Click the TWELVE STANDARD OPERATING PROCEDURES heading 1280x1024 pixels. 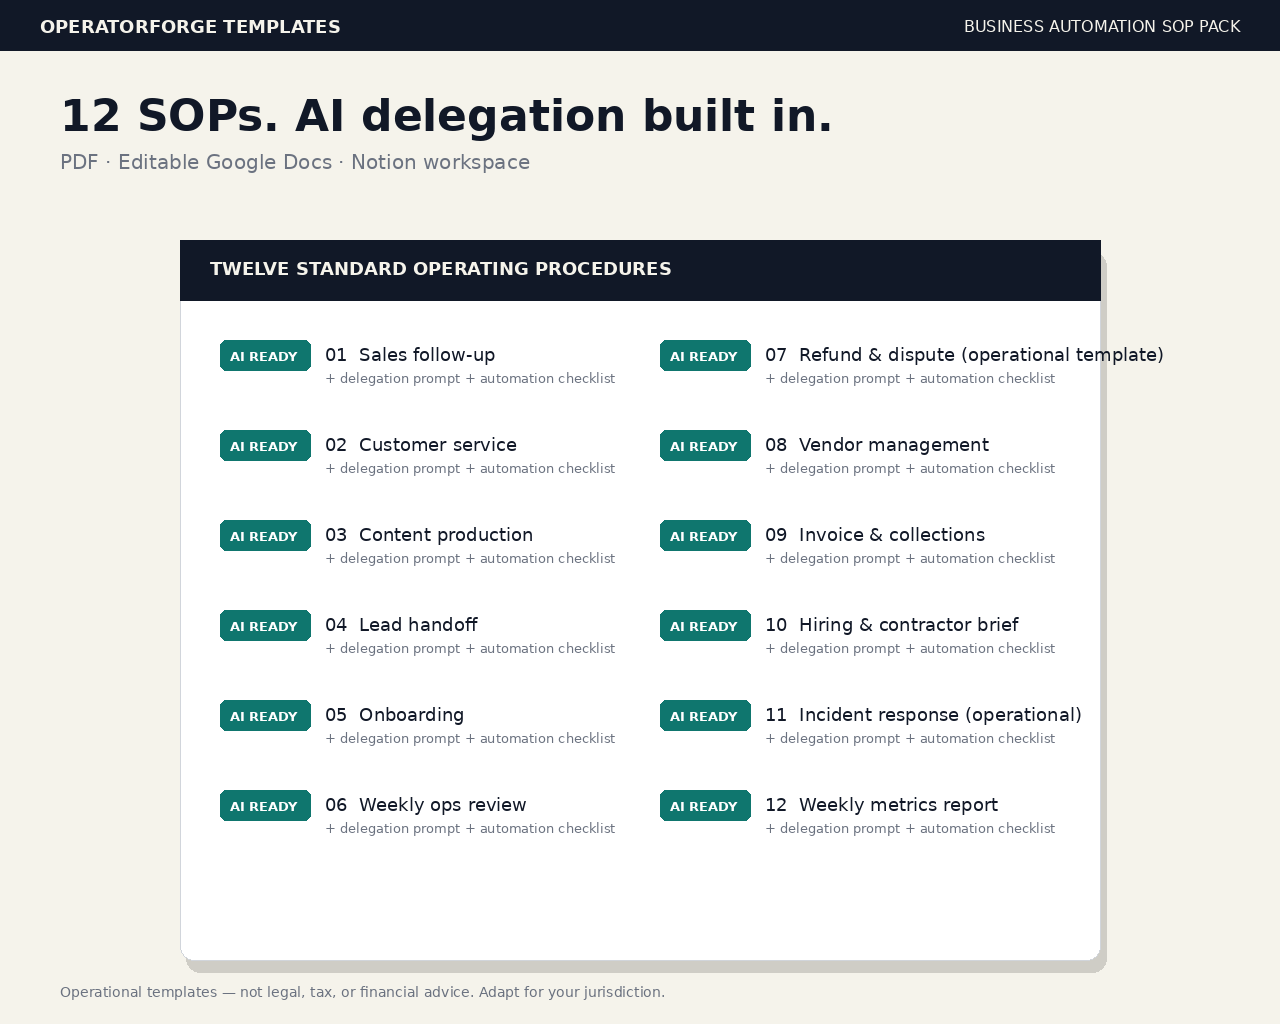pos(441,269)
